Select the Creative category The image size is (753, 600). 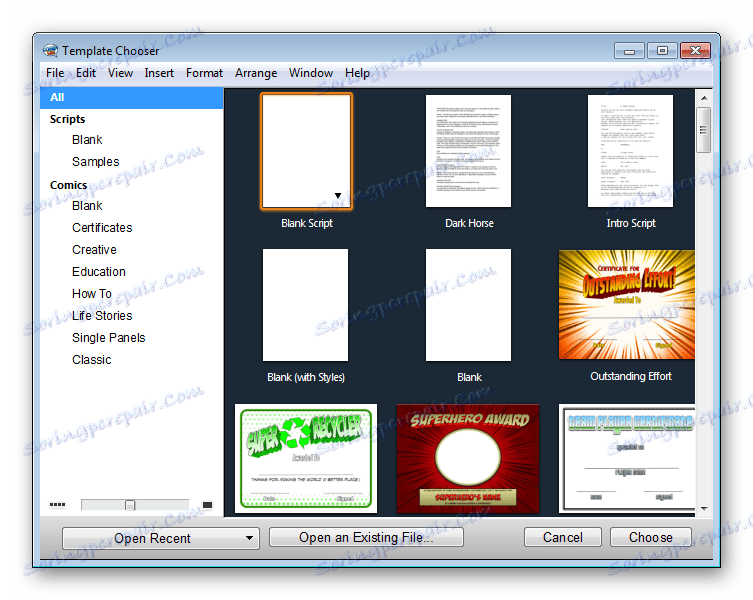94,250
